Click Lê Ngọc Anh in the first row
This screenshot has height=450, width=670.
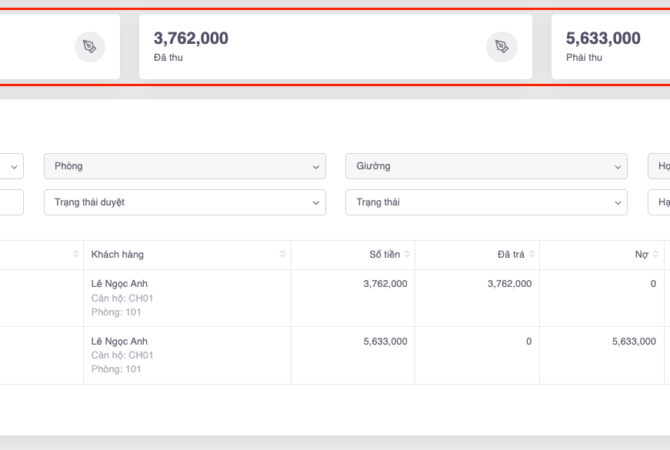coord(118,284)
